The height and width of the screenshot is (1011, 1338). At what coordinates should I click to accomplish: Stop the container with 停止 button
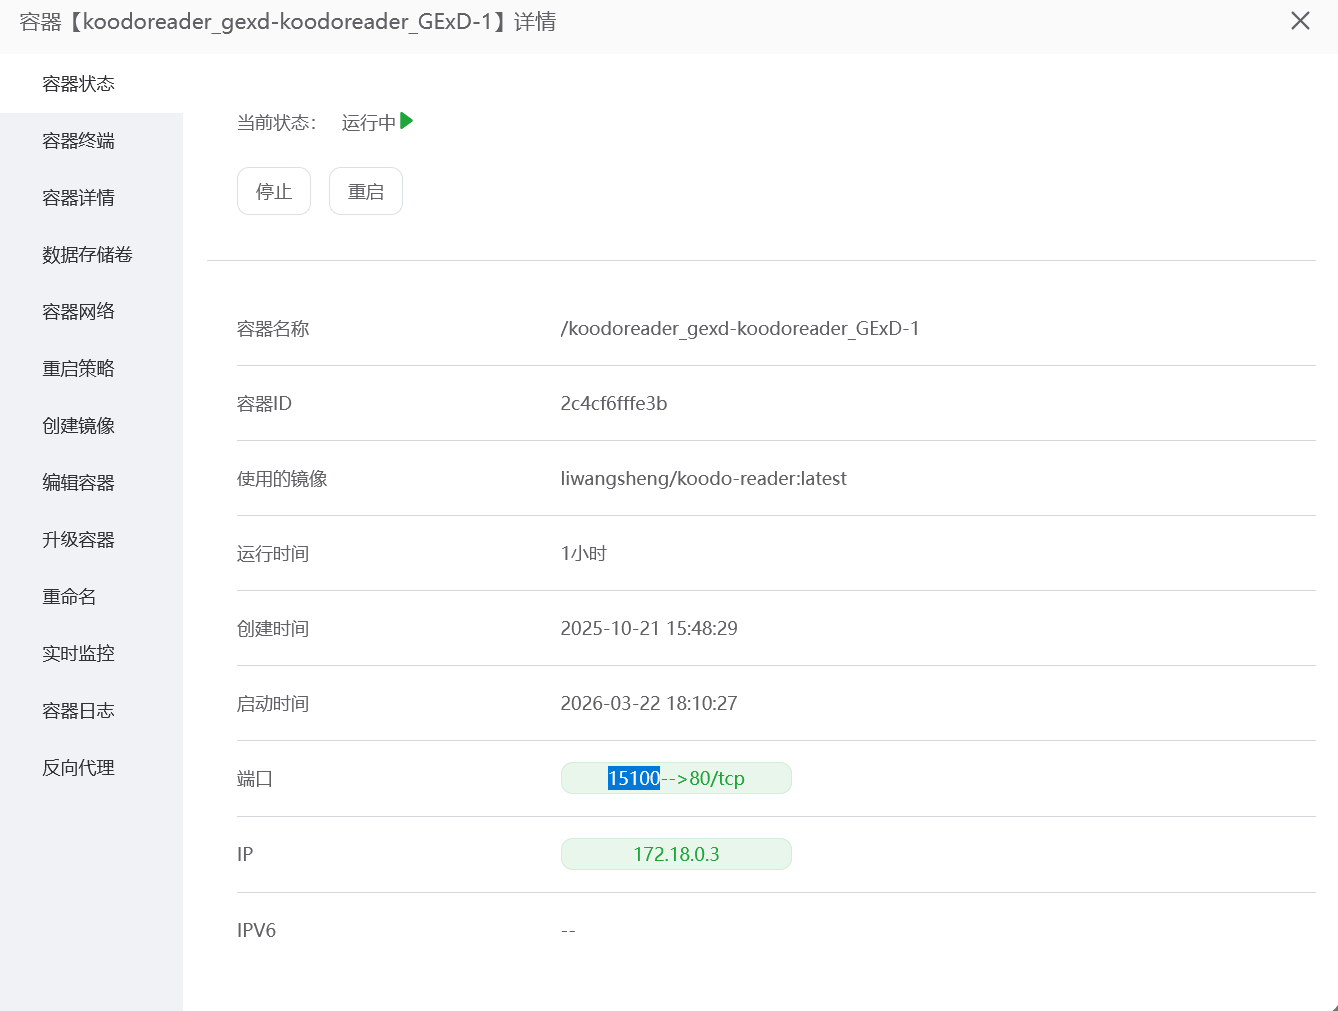point(274,191)
